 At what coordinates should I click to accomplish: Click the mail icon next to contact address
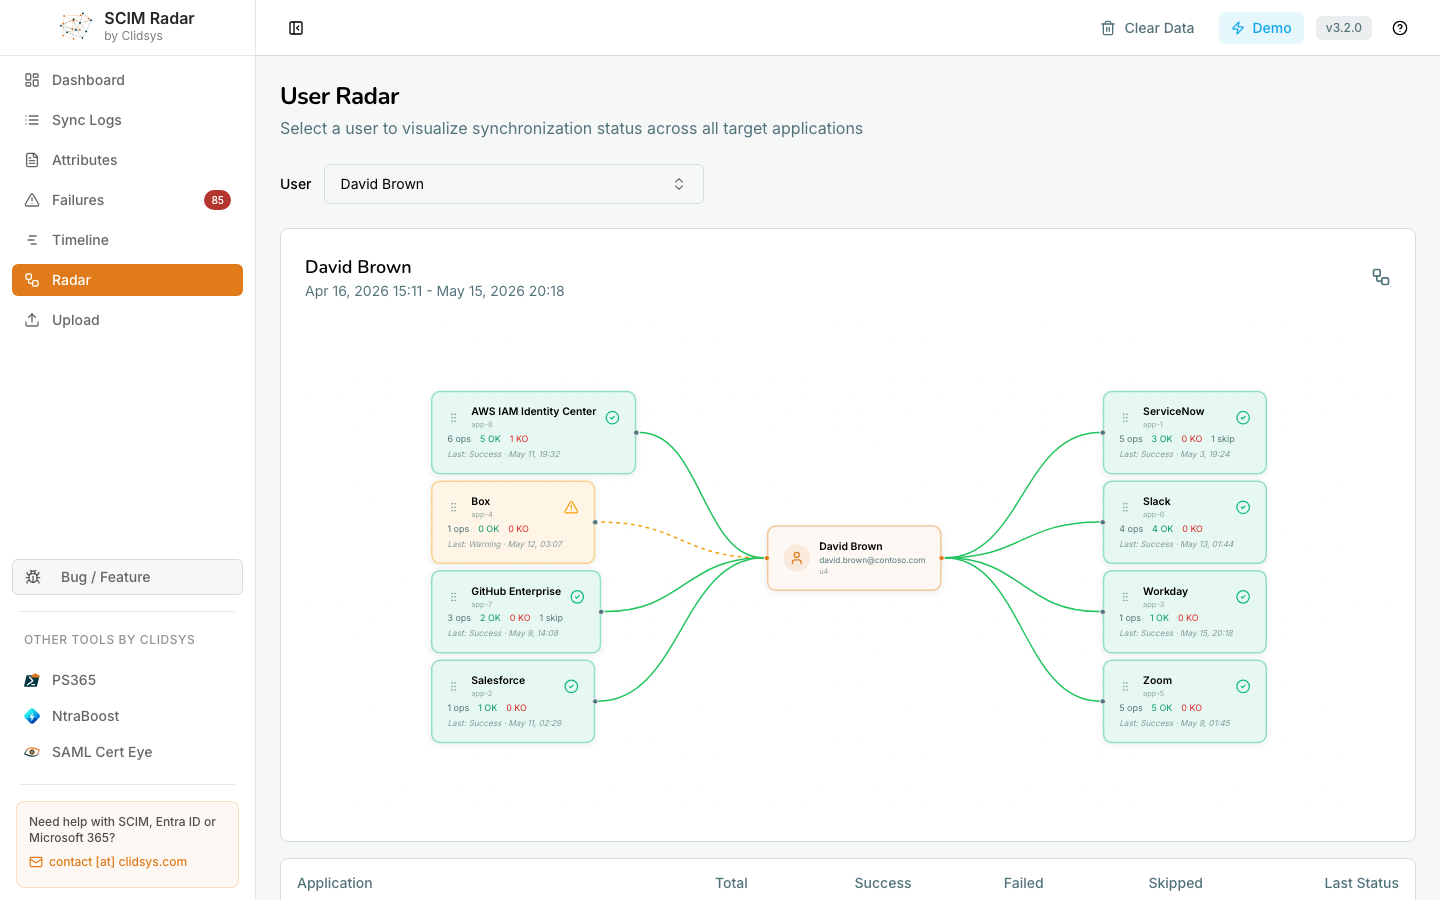tap(36, 862)
